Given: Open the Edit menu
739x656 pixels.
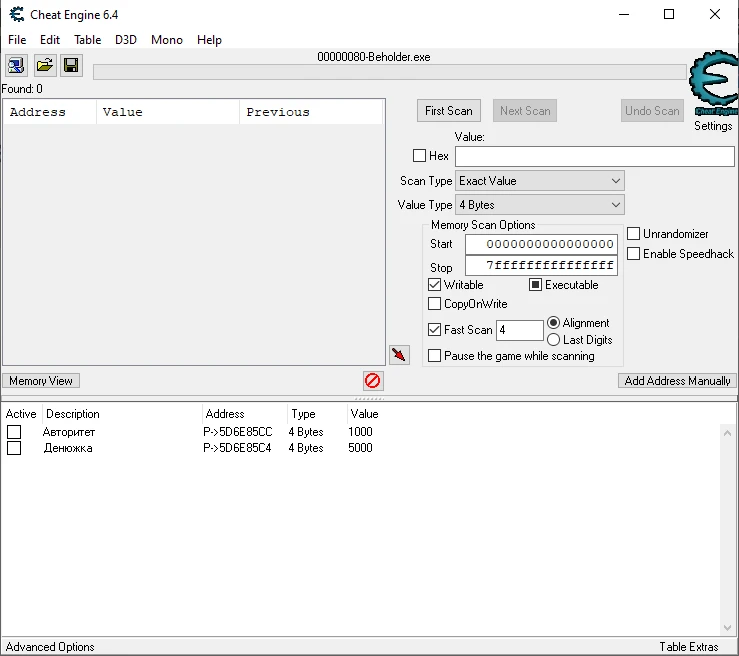Looking at the screenshot, I should (50, 40).
